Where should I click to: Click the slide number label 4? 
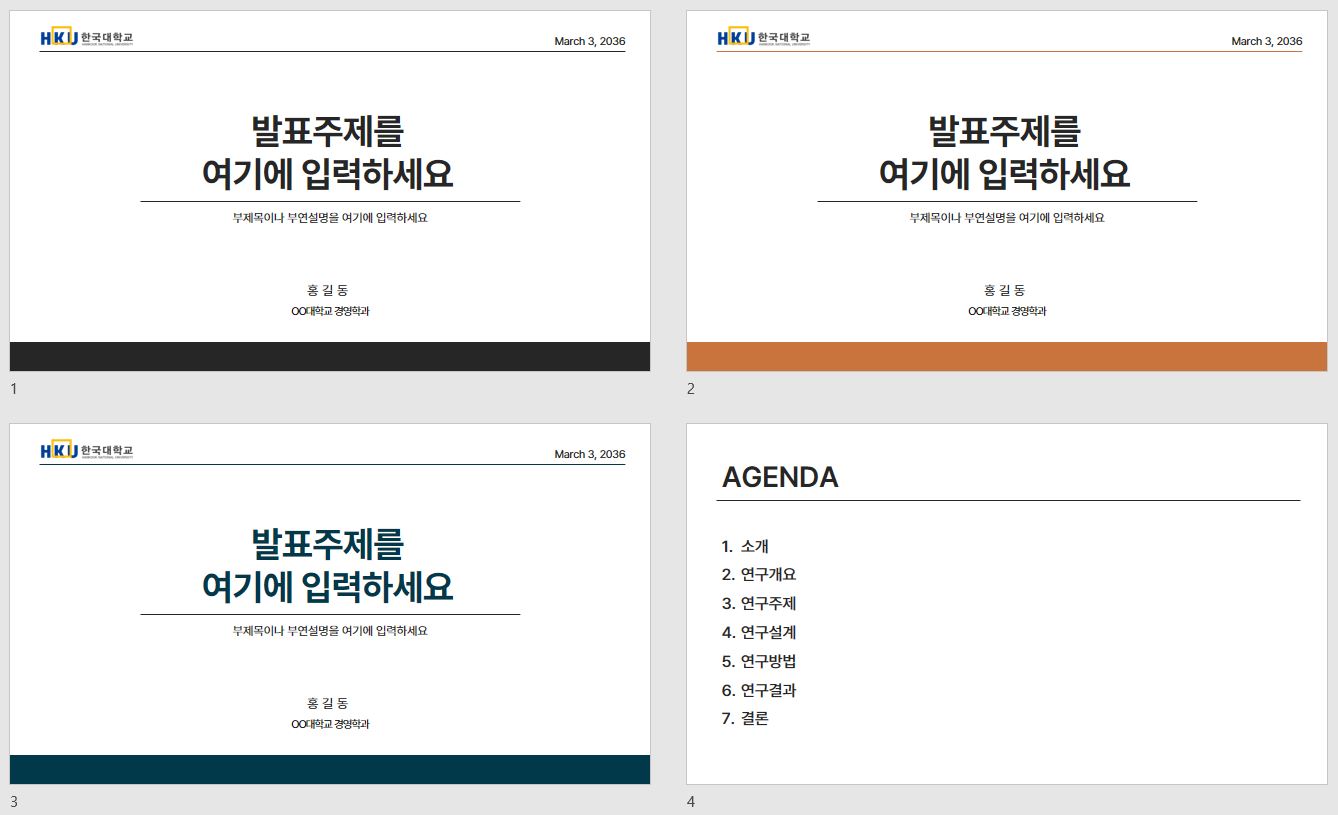pyautogui.click(x=691, y=801)
